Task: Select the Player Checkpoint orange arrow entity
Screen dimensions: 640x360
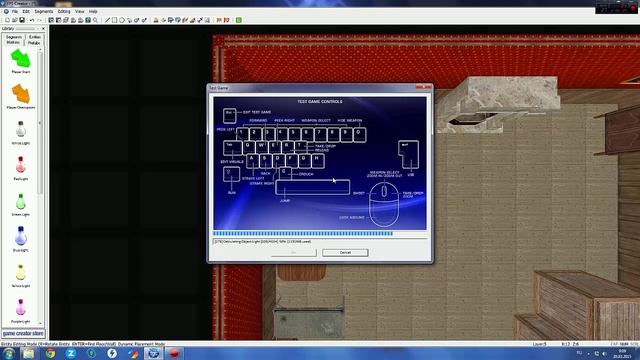Action: point(20,96)
